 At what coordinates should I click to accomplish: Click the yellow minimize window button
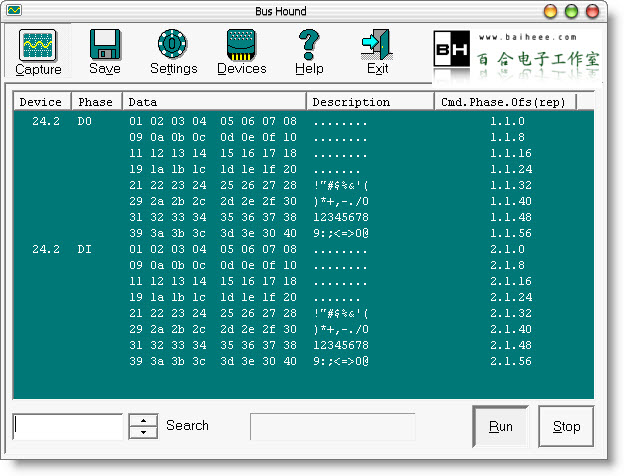click(550, 11)
